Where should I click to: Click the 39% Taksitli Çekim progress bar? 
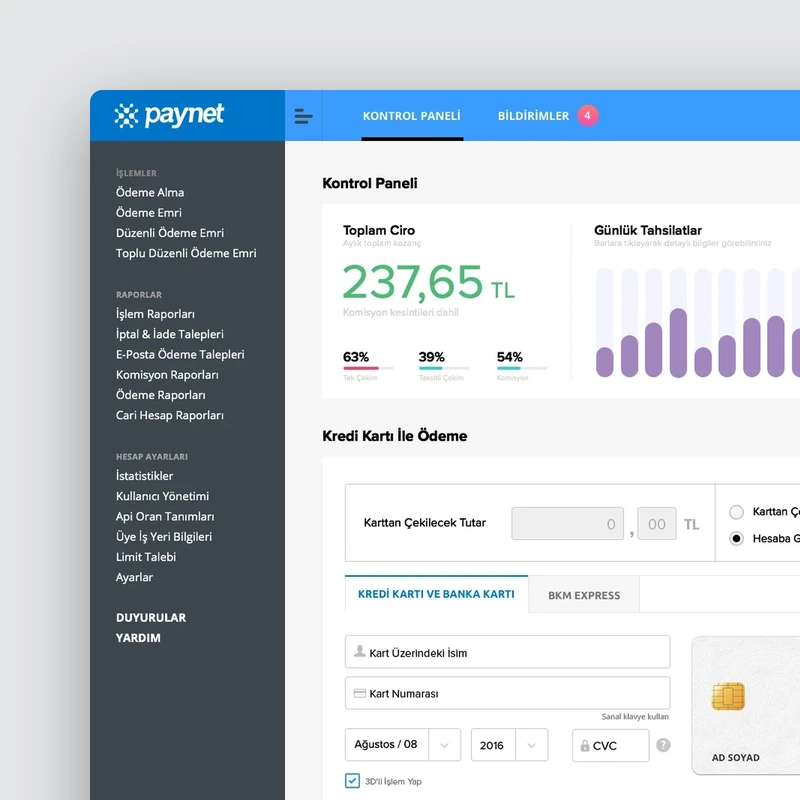(443, 368)
